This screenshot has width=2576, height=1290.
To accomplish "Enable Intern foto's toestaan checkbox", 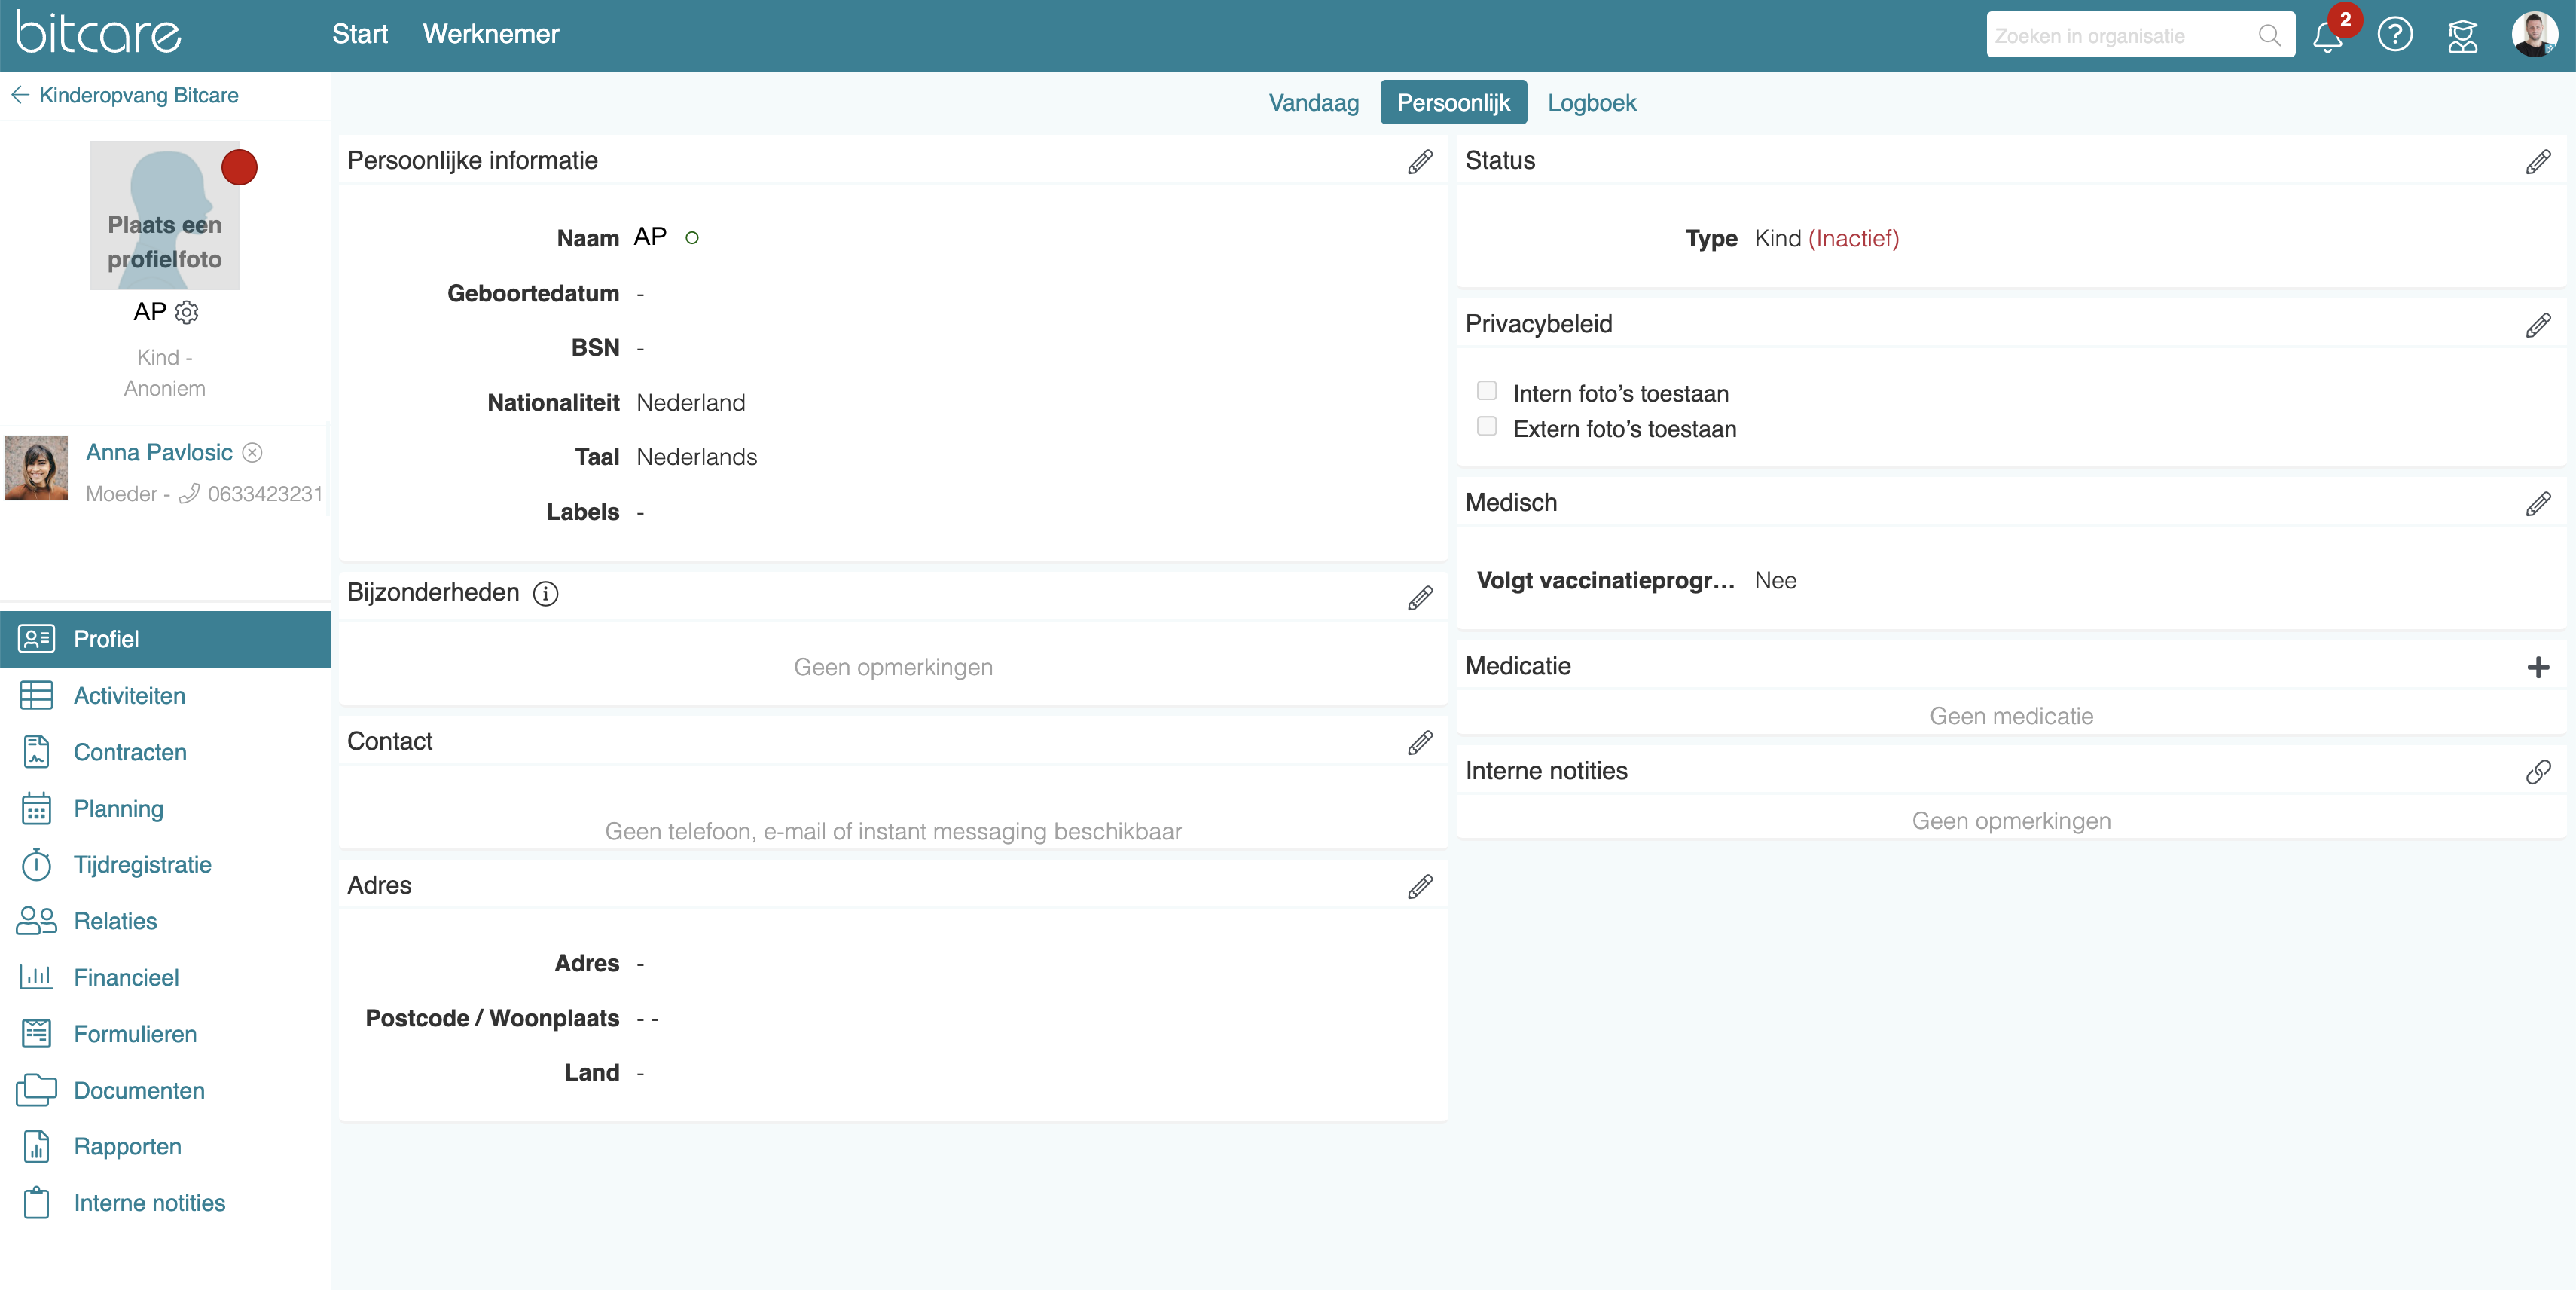I will click(1486, 391).
